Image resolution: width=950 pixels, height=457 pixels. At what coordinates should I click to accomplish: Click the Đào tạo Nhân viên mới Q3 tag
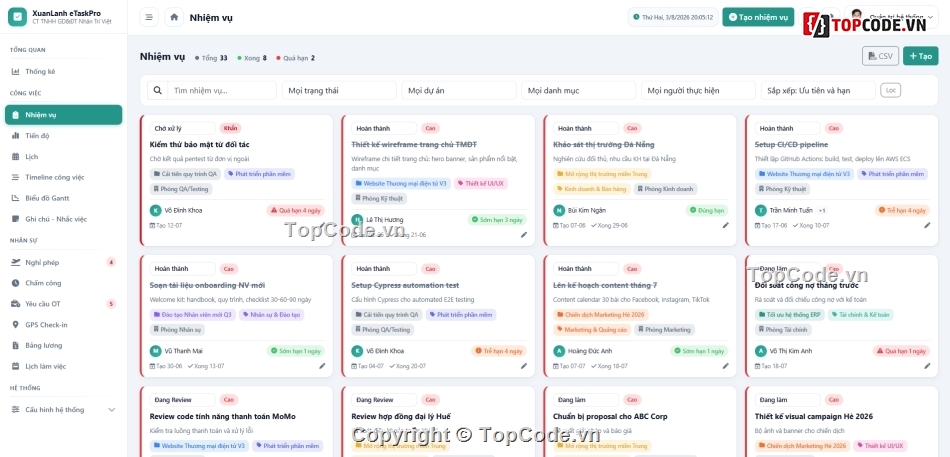point(193,315)
